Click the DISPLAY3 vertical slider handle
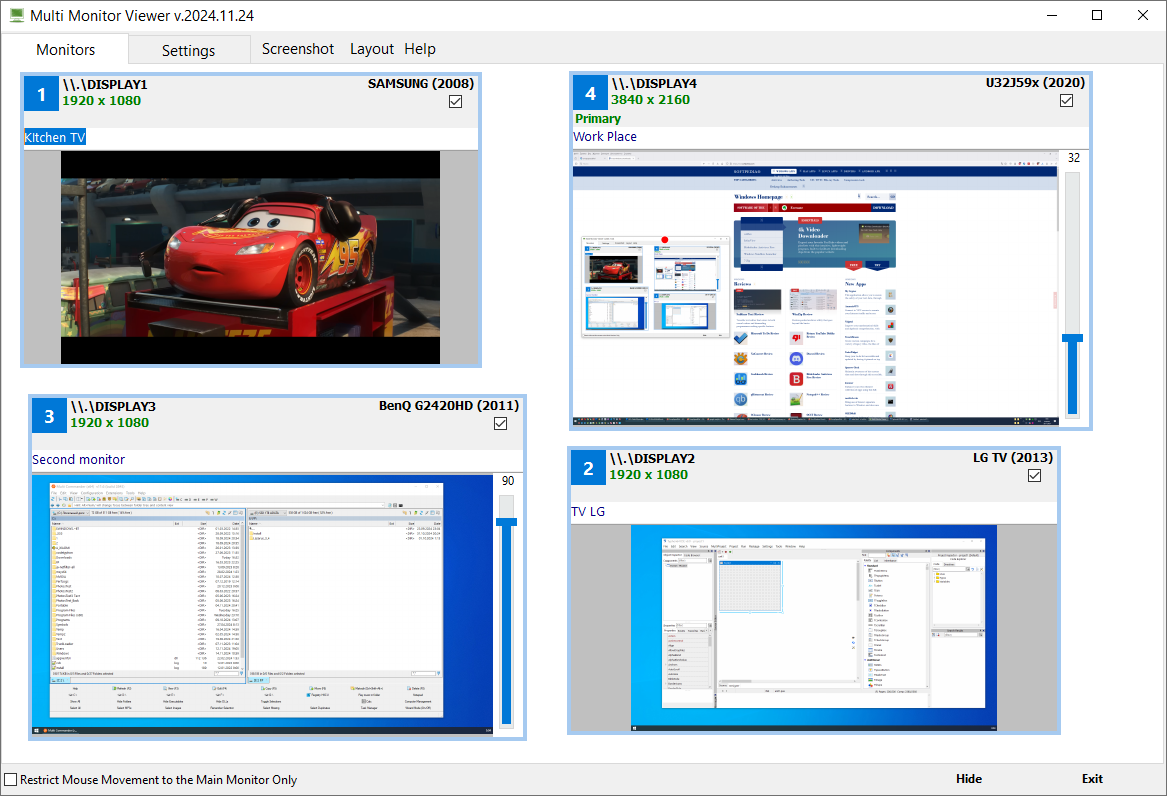The height and width of the screenshot is (796, 1167). pyautogui.click(x=507, y=522)
